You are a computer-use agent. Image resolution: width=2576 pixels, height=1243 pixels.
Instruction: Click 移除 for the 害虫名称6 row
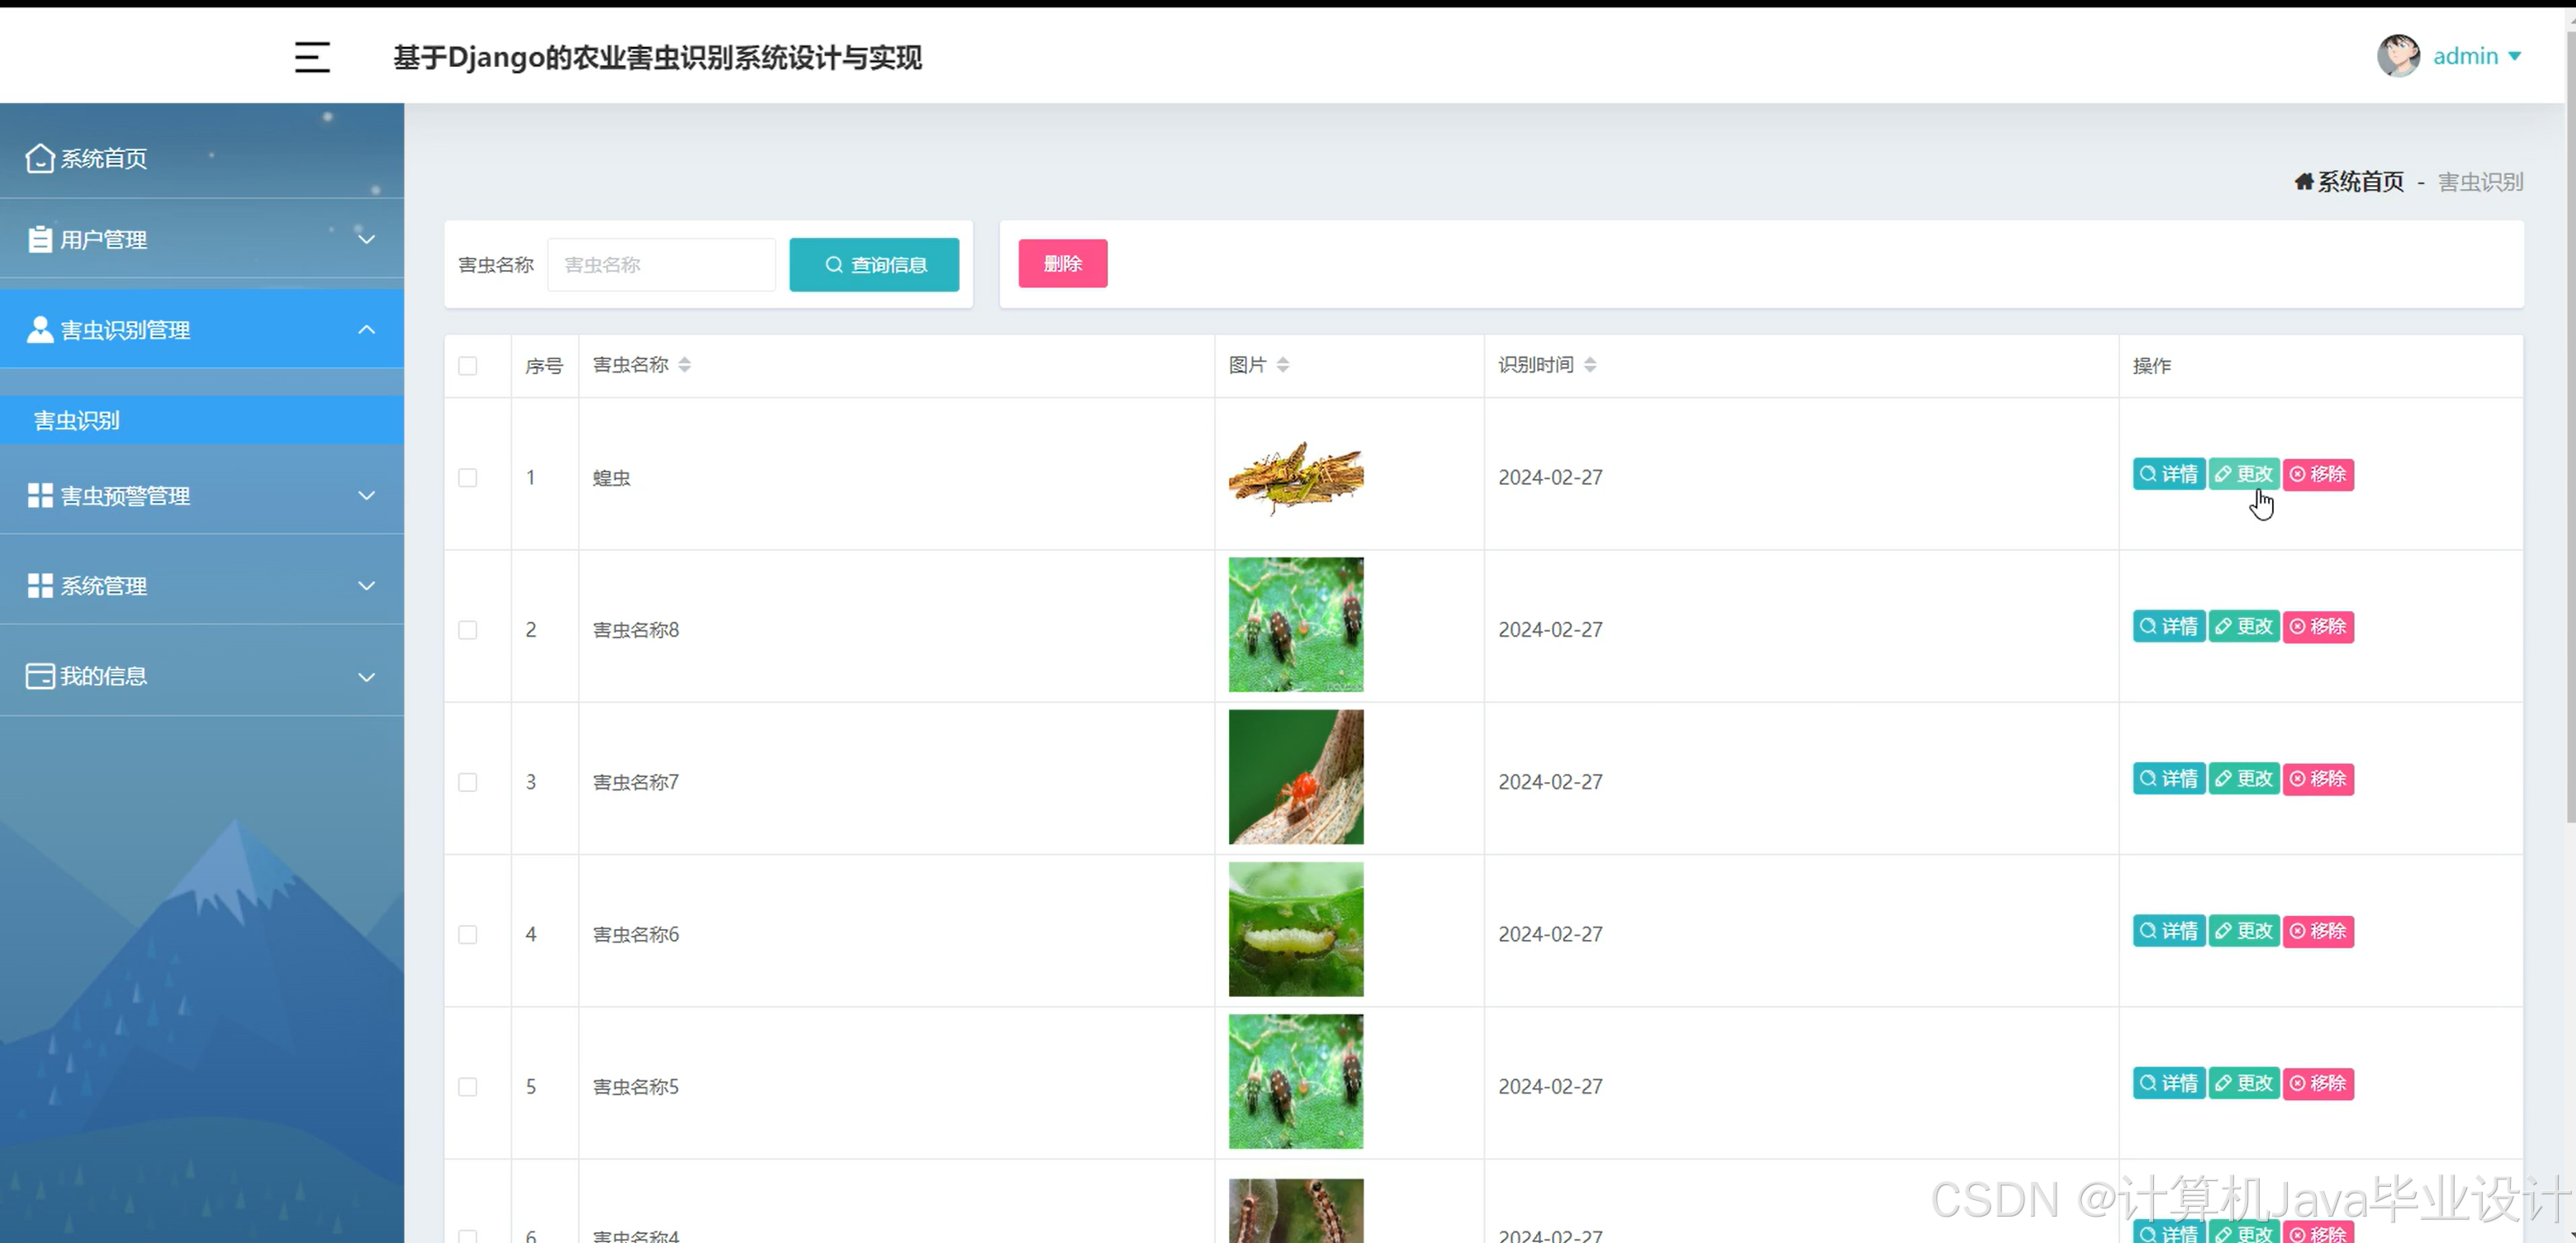(x=2318, y=931)
